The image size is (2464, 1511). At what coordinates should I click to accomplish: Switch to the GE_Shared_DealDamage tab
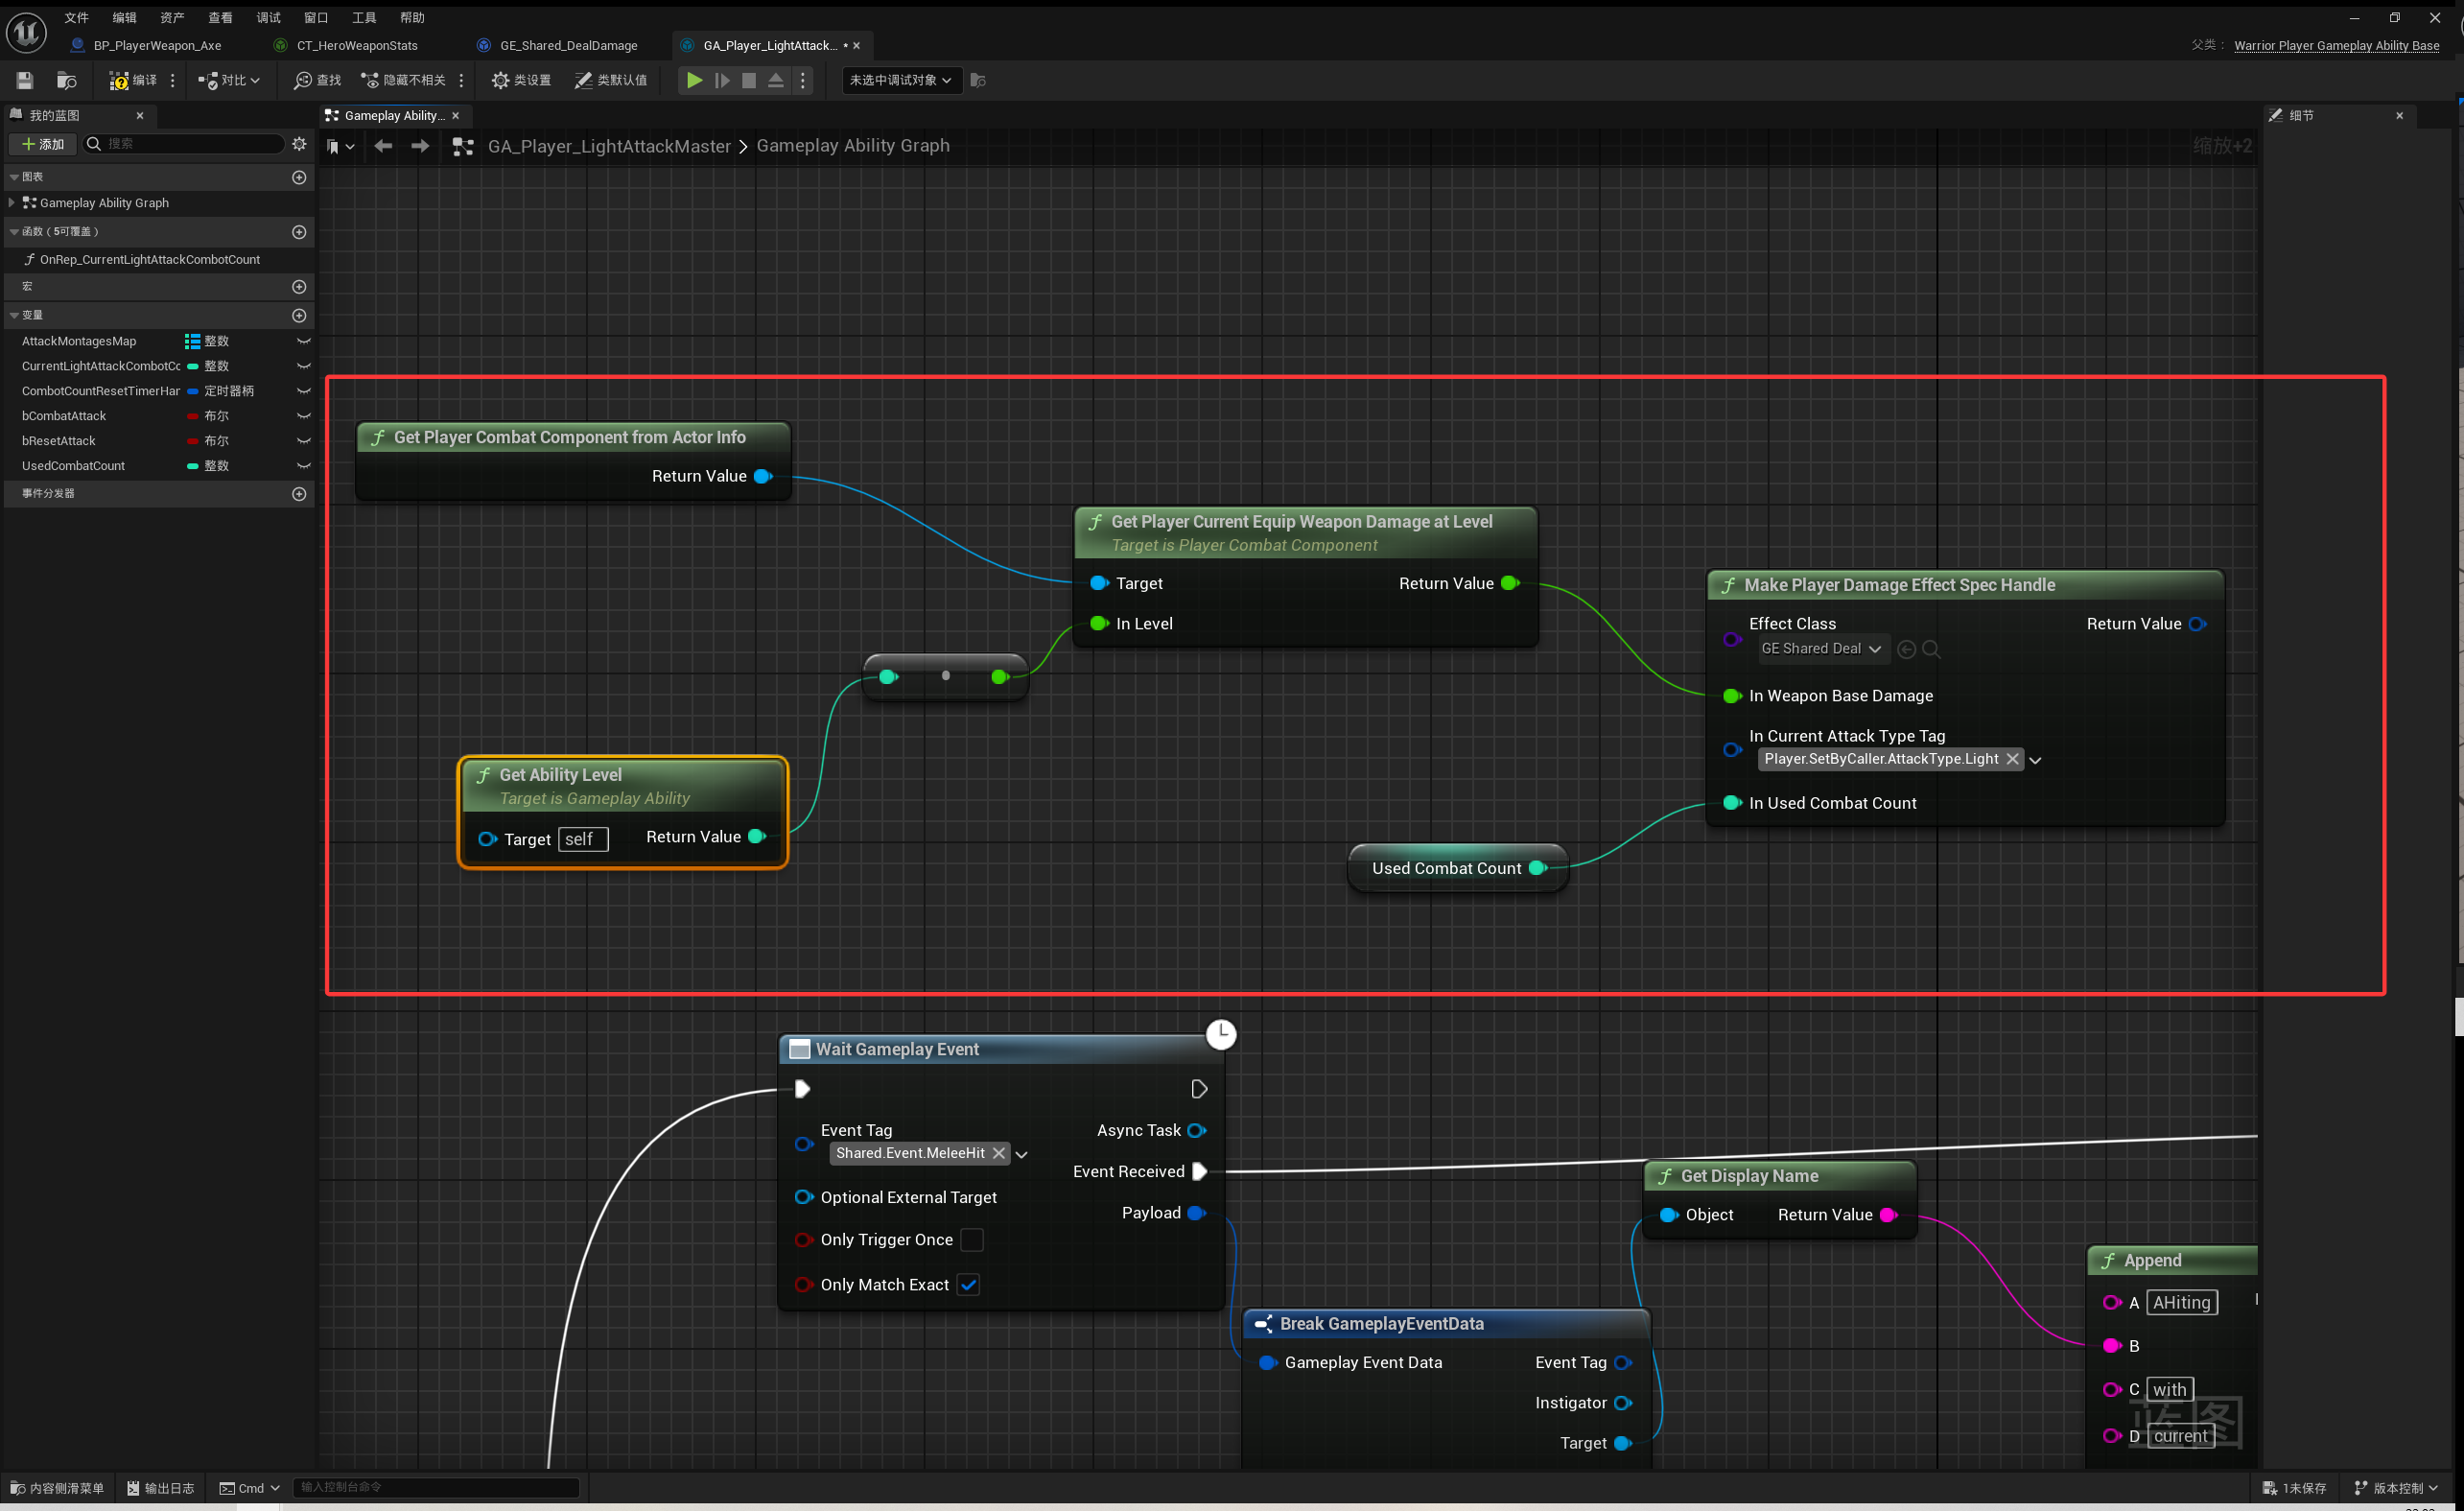pos(568,45)
